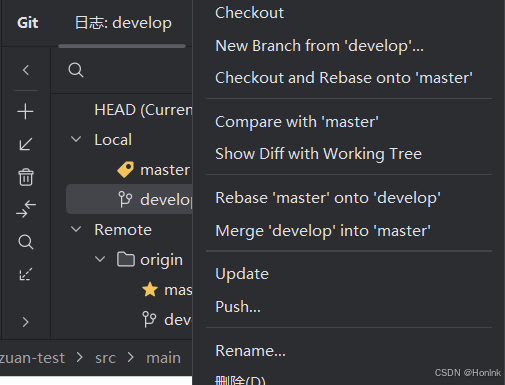Collapse the origin remote folder
Image resolution: width=505 pixels, height=385 pixels.
click(100, 259)
